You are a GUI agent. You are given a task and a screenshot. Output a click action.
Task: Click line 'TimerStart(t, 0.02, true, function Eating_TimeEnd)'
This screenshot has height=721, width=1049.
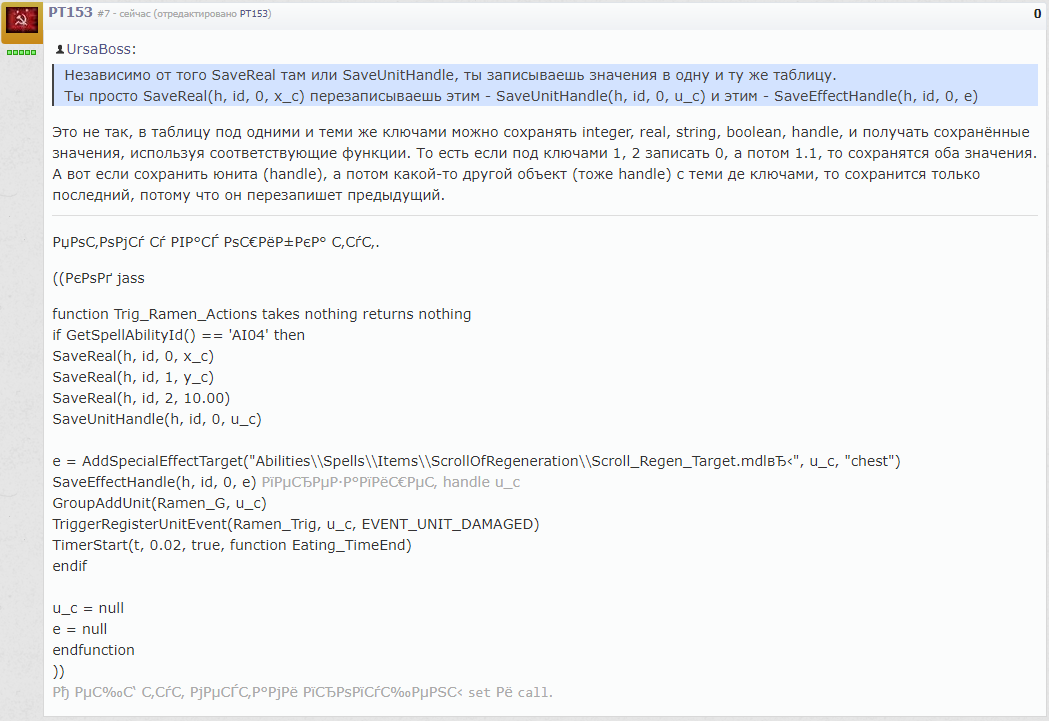pyautogui.click(x=232, y=545)
